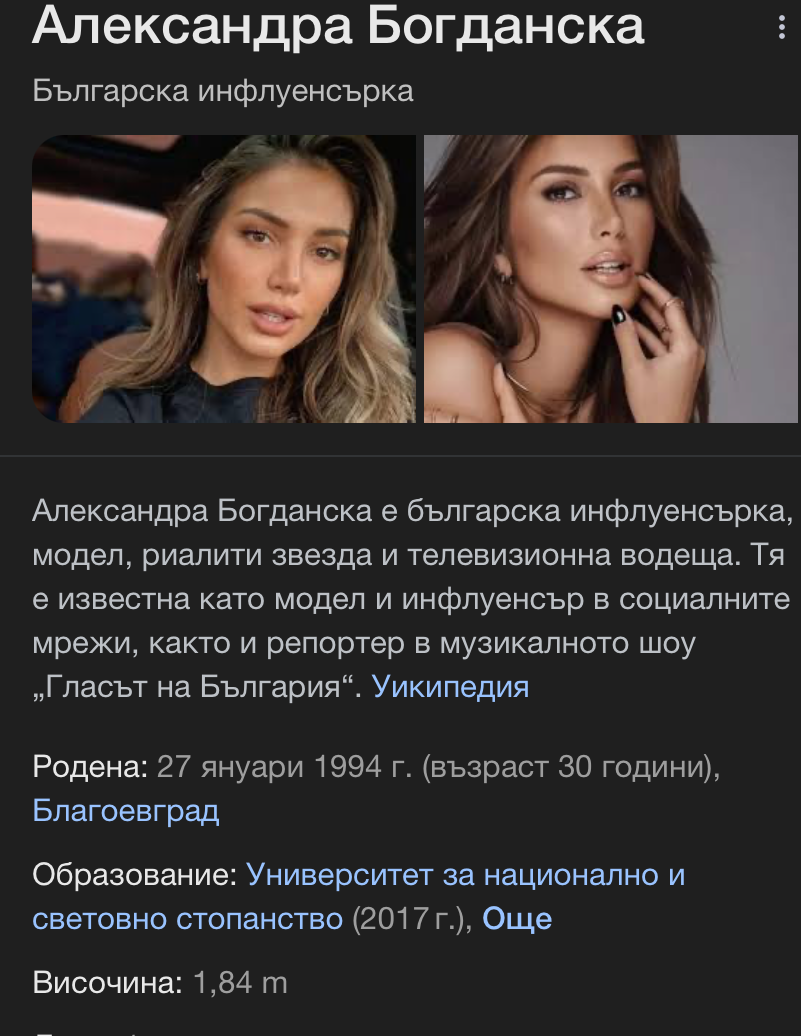Follow the Уикипедия source link
This screenshot has width=801, height=1036.
(450, 686)
